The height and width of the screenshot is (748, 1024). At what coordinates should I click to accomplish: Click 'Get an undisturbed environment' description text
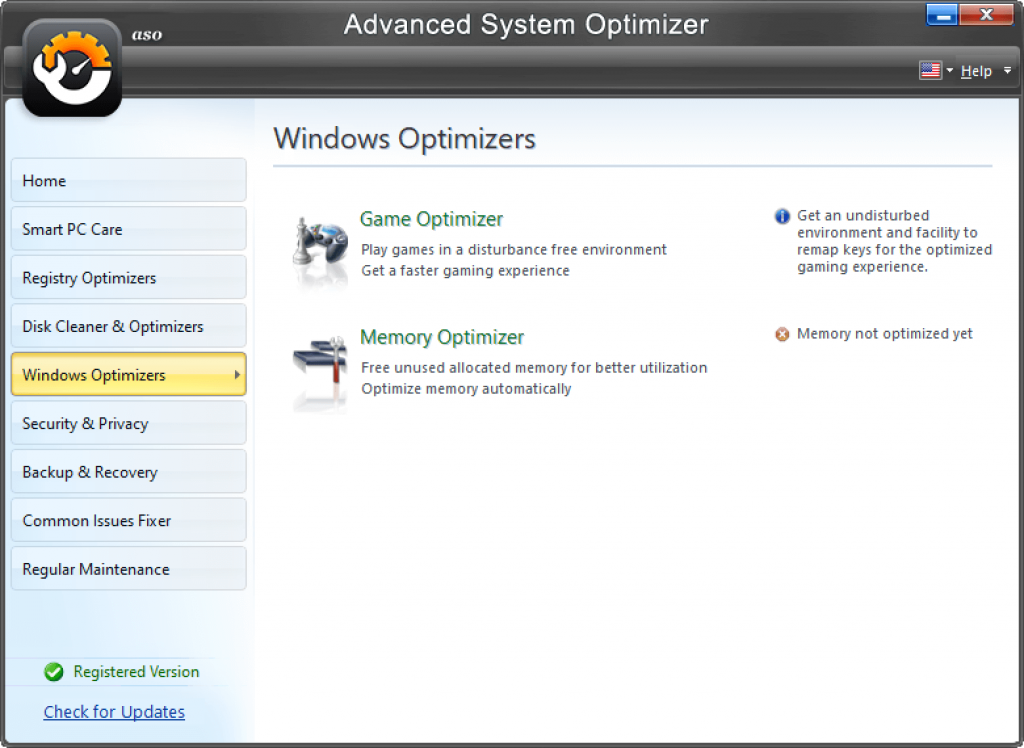(x=894, y=241)
